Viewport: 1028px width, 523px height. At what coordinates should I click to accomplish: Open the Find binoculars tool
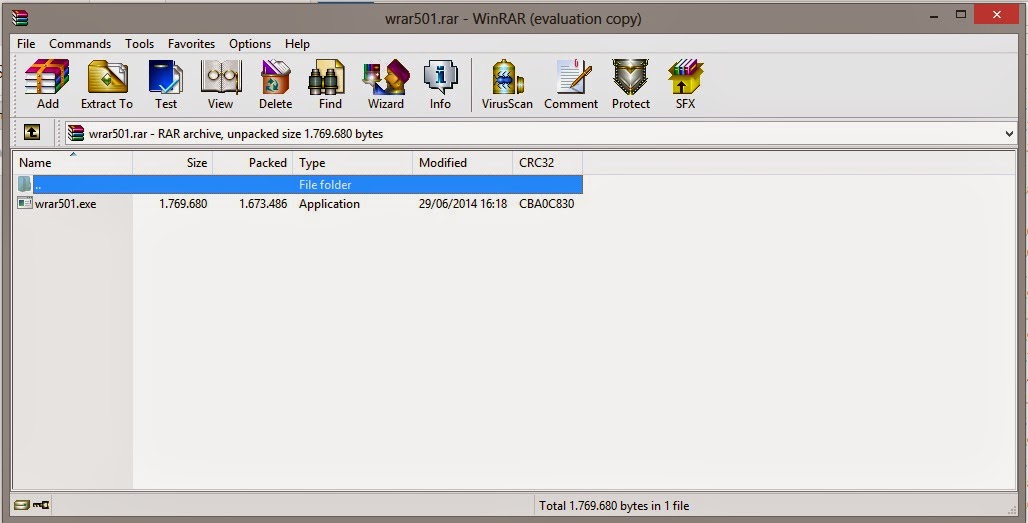[330, 84]
